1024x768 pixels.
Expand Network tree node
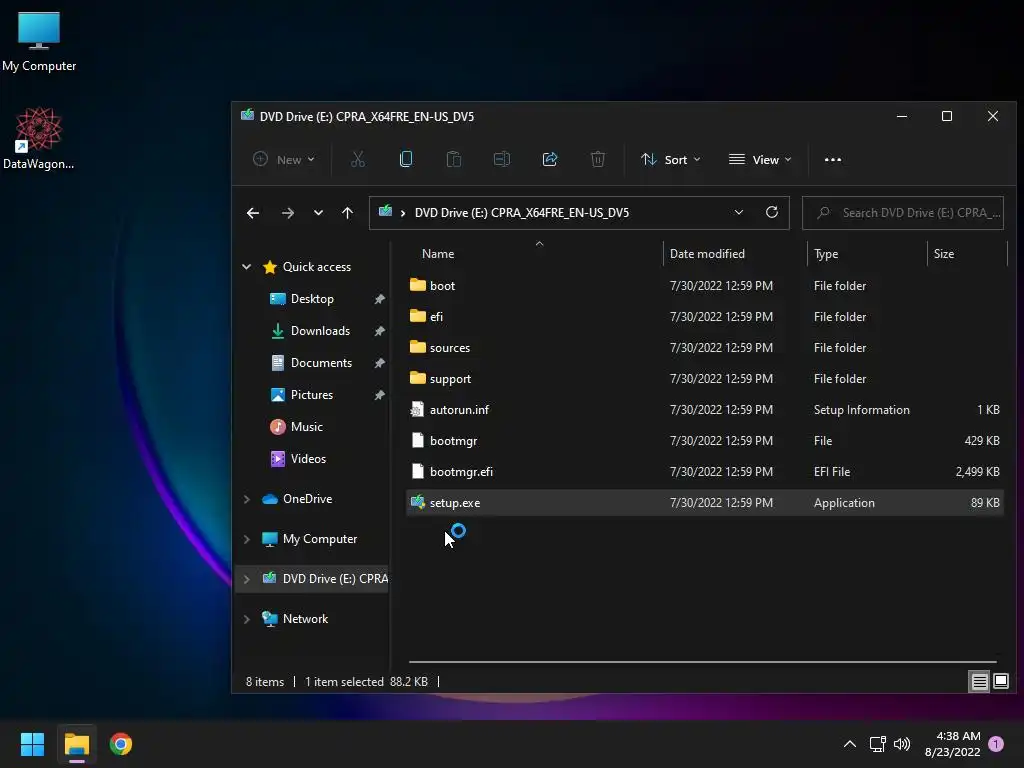[246, 619]
